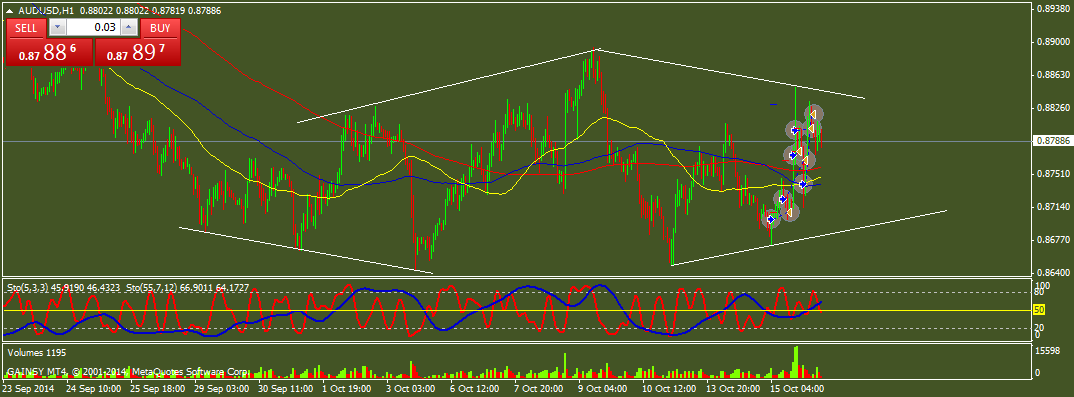
Task: Click the AUDUSD,H1 chart title text
Action: tap(47, 10)
